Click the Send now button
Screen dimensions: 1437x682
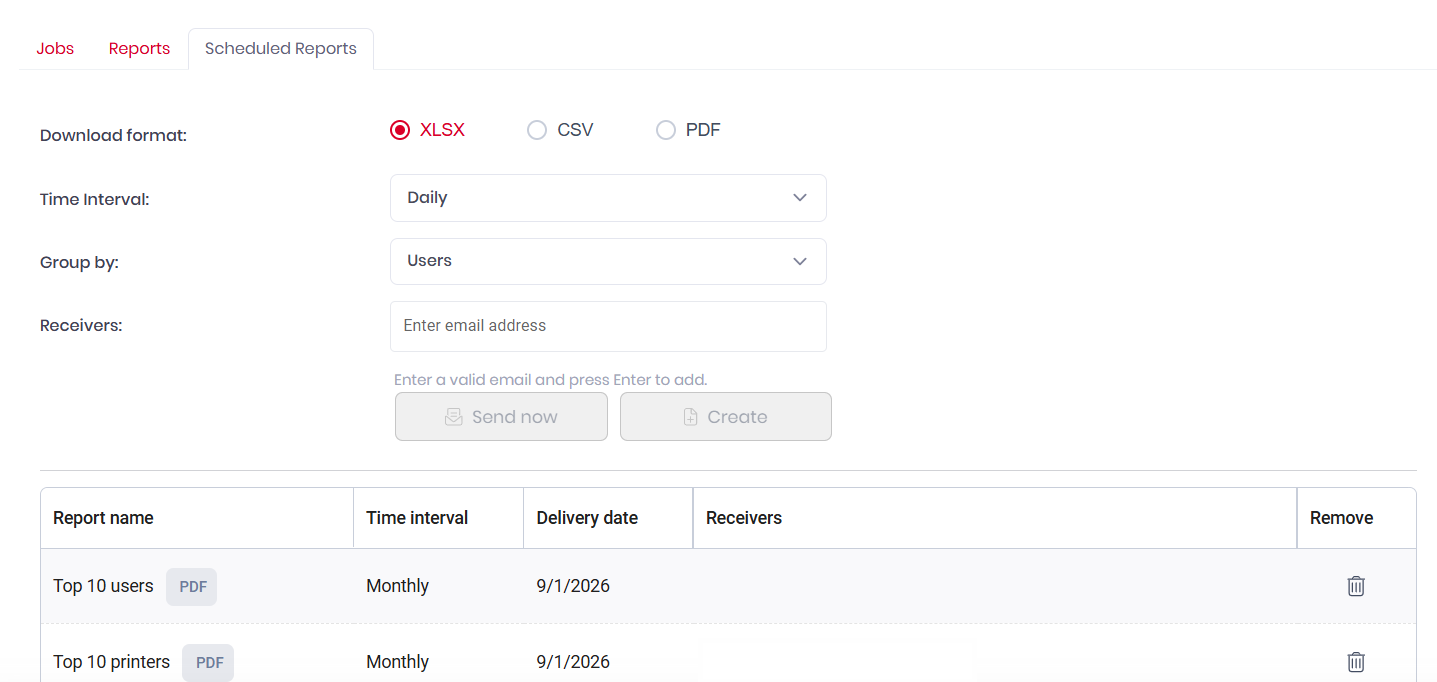[x=501, y=417]
